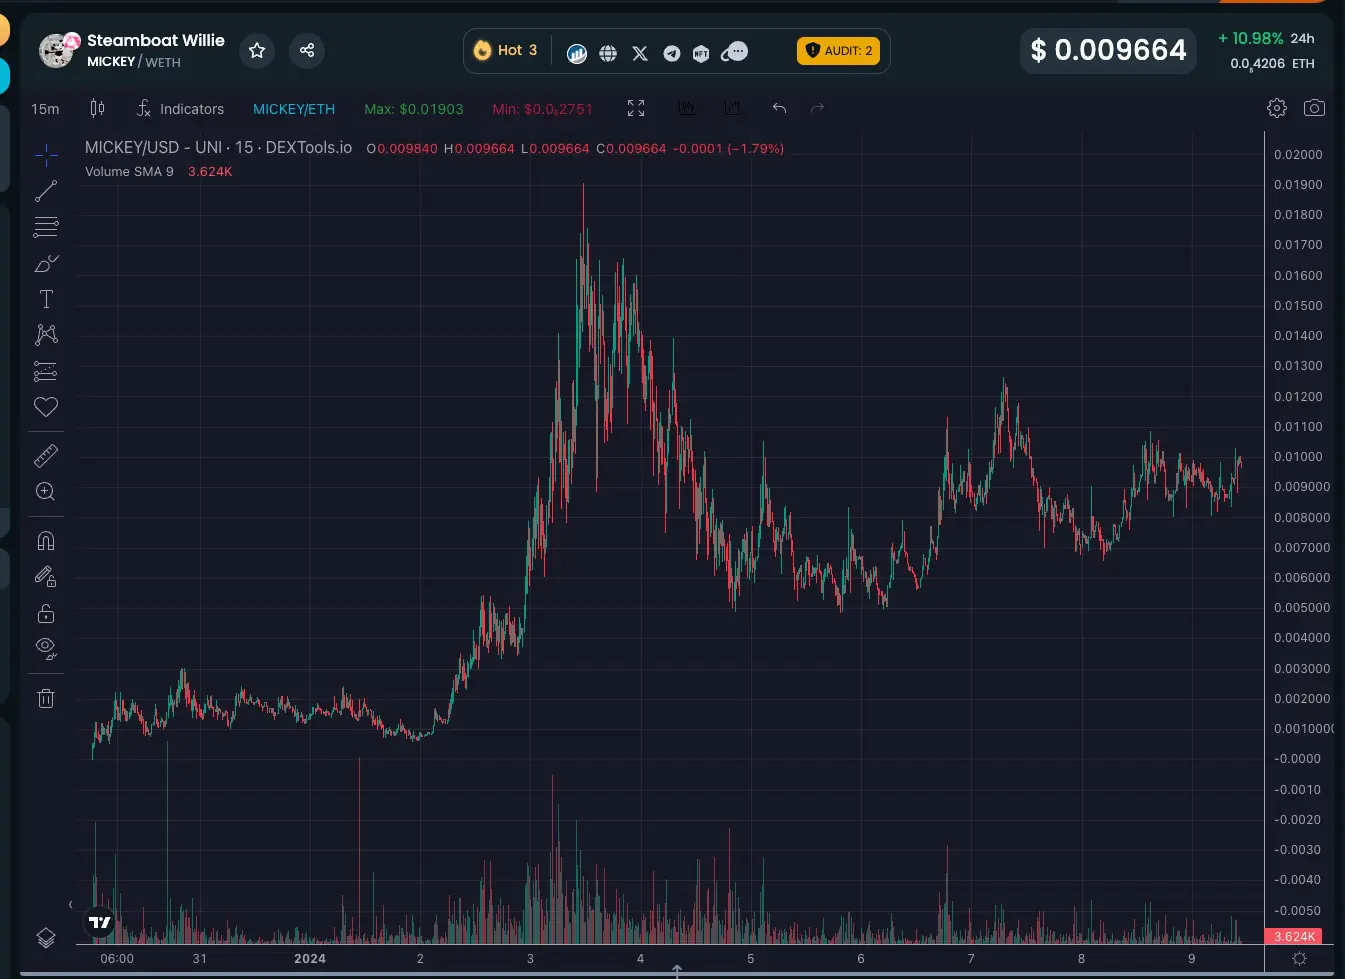Open the AUDIT: 2 badge
Image resolution: width=1345 pixels, height=979 pixels.
tap(838, 51)
